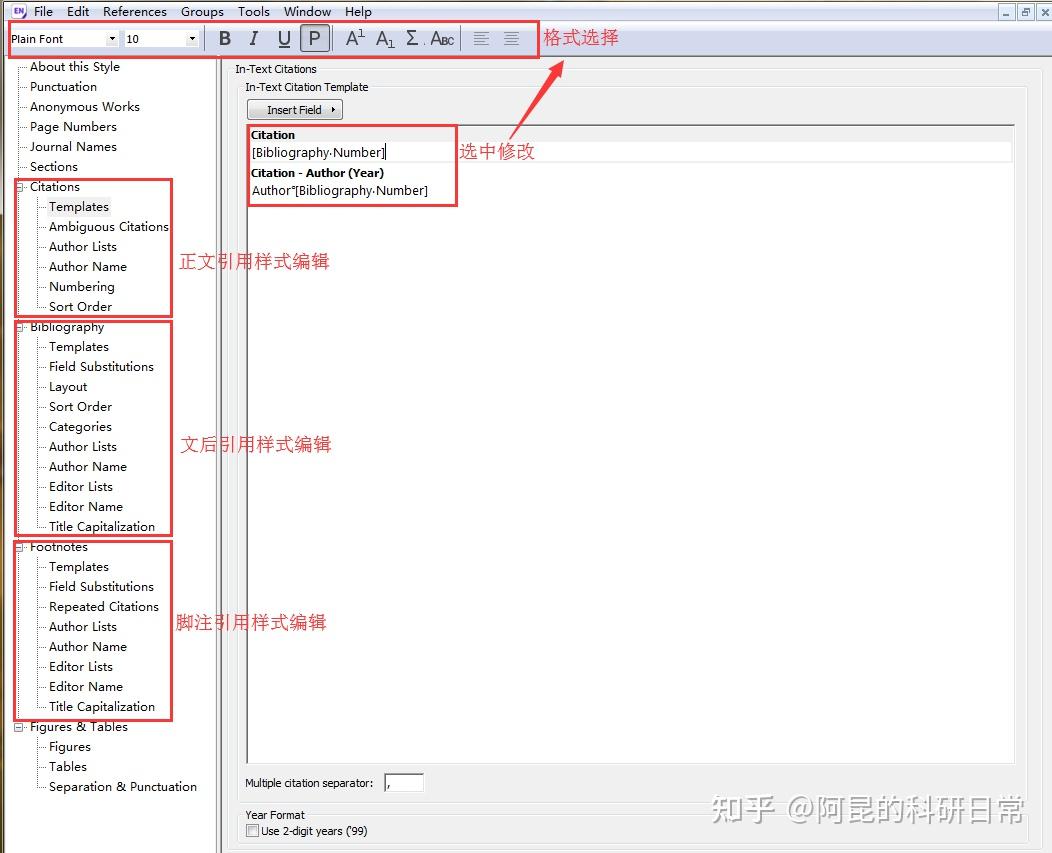Open the Symbol (Σ) insert icon
This screenshot has width=1052, height=853.
pos(411,38)
